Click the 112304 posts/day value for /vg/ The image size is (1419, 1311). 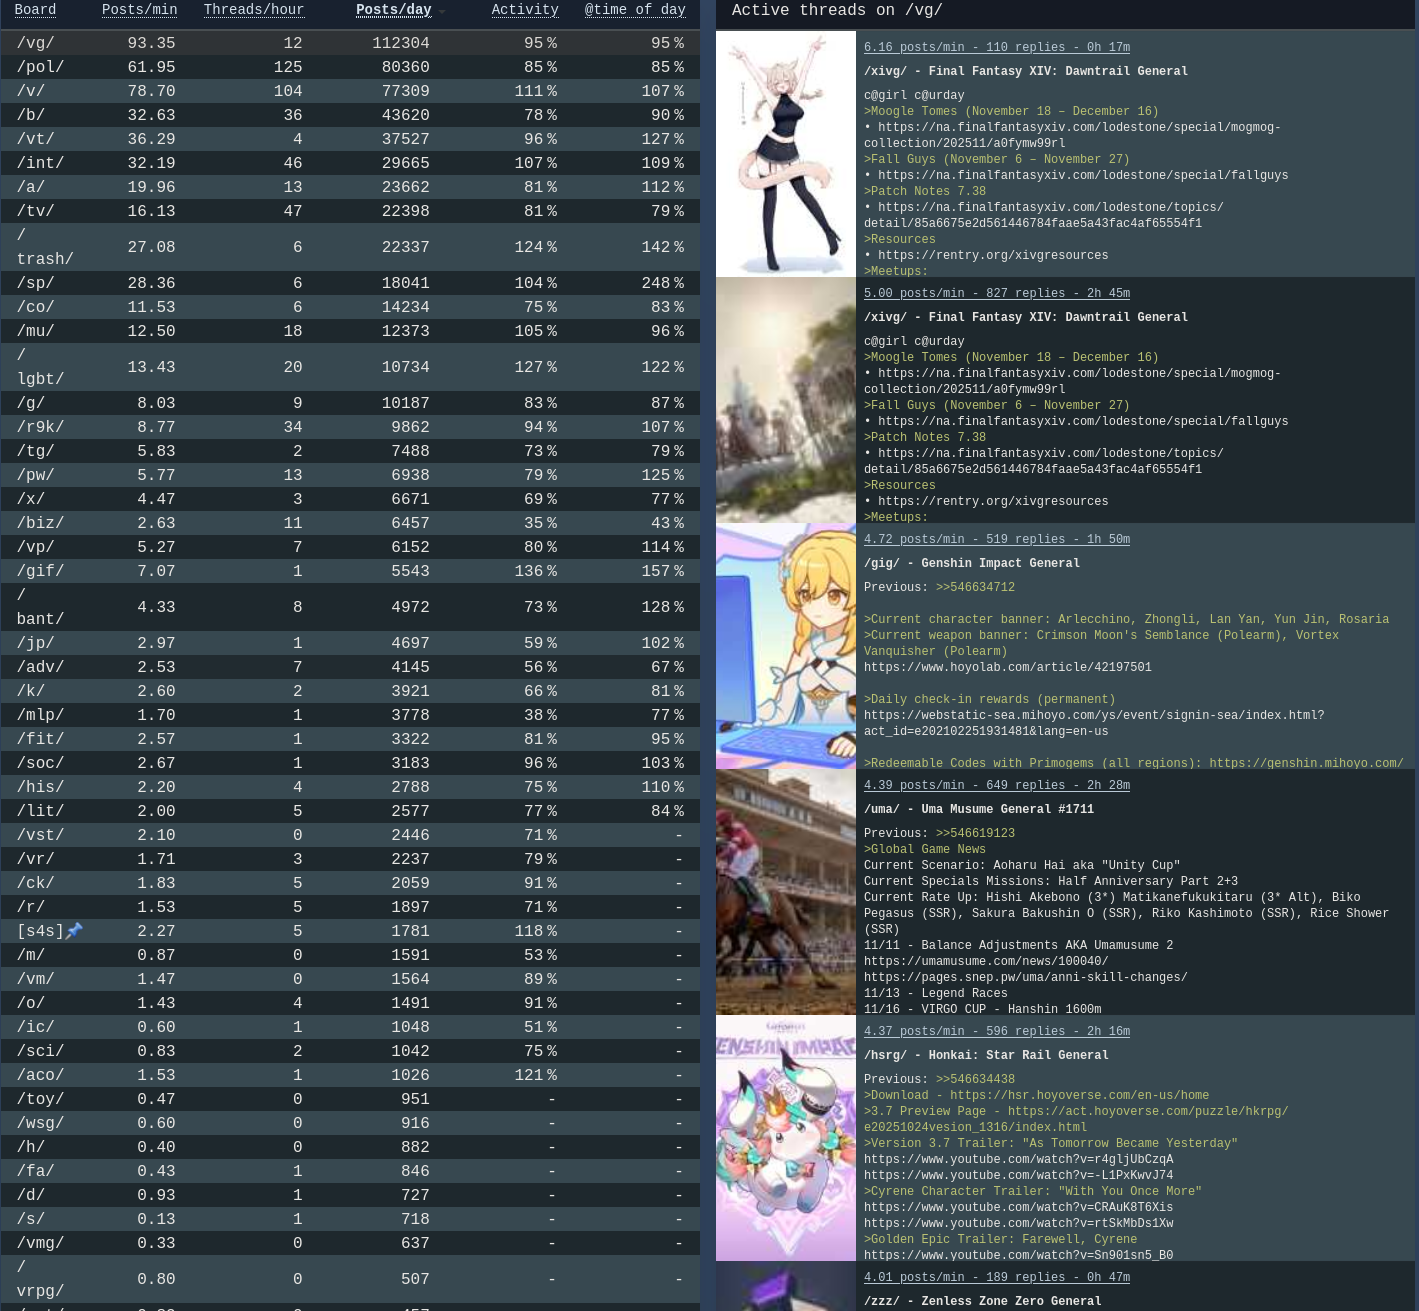[x=400, y=43]
